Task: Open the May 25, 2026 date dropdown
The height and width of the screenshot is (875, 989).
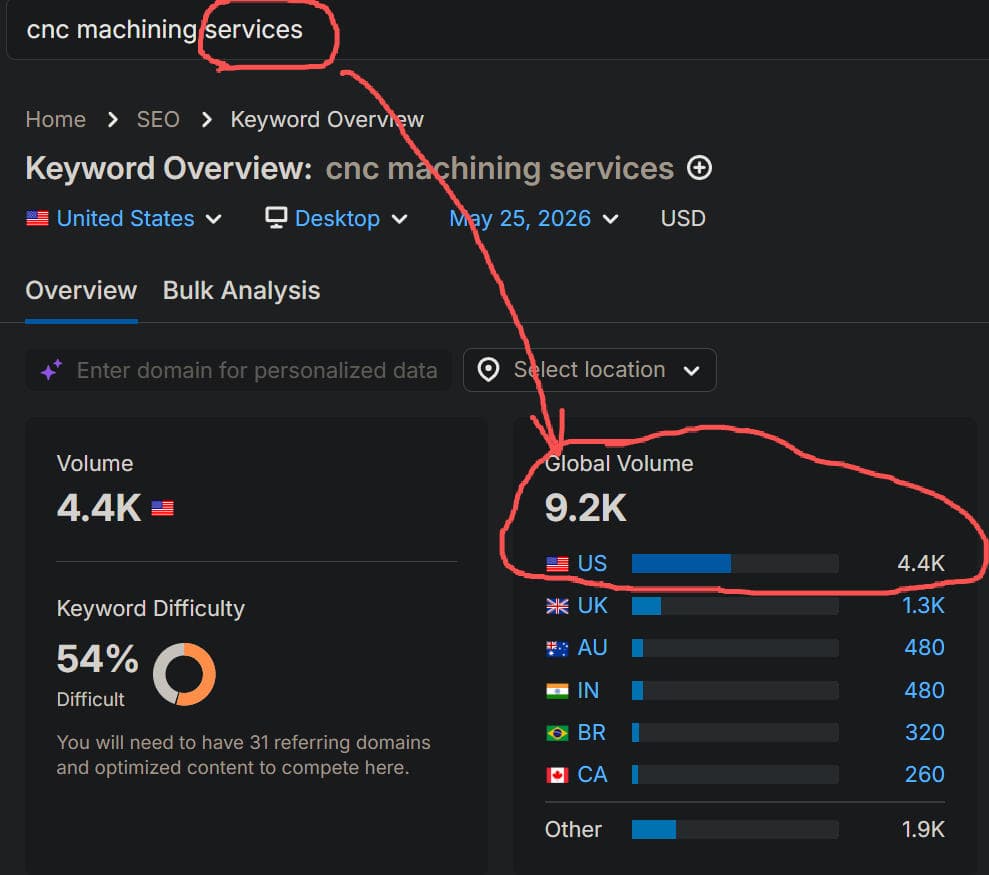Action: tap(534, 218)
